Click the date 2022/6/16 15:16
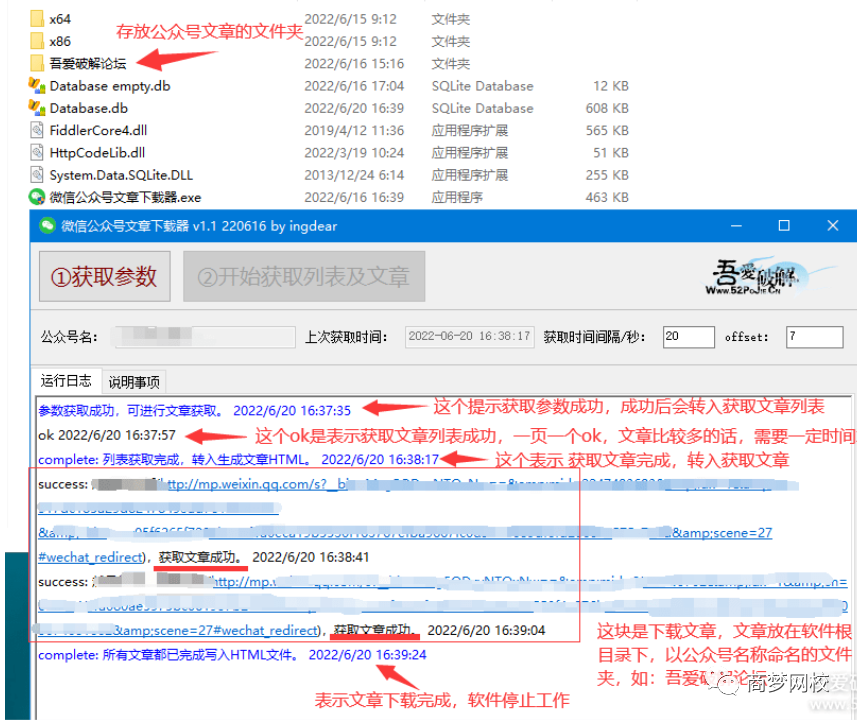 354,64
